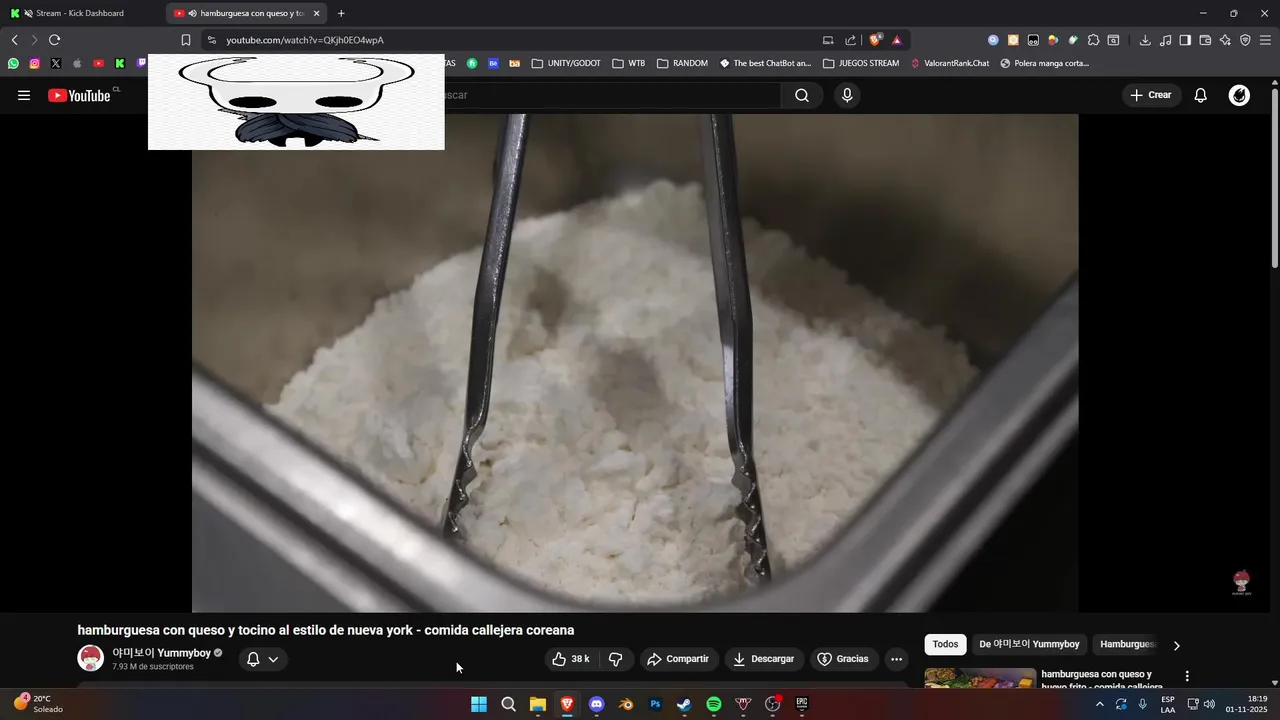
Task: Show more filter chips with right arrow
Action: click(x=1177, y=646)
